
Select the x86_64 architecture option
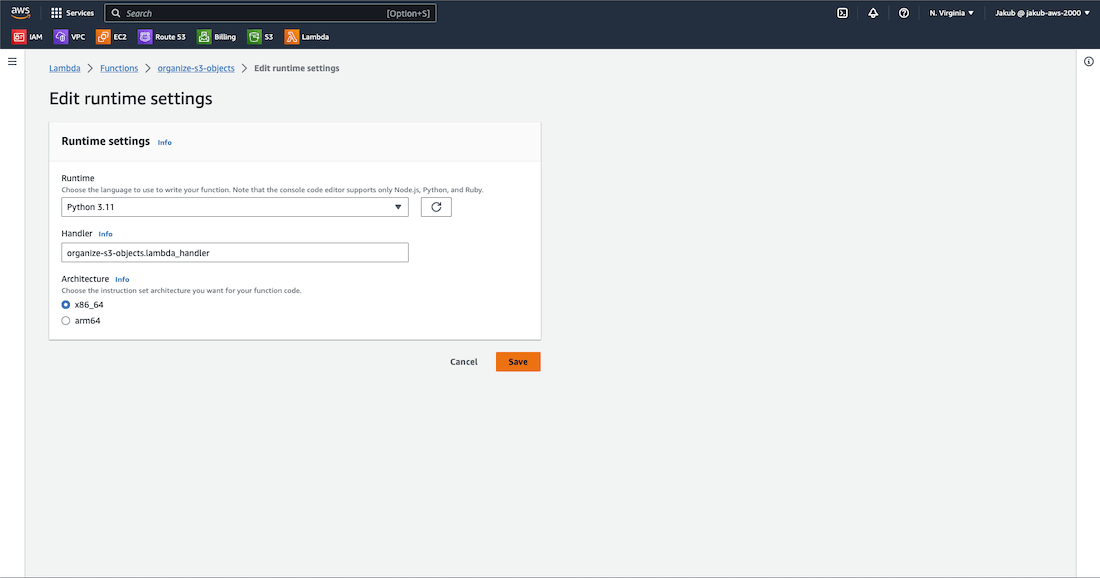click(66, 304)
